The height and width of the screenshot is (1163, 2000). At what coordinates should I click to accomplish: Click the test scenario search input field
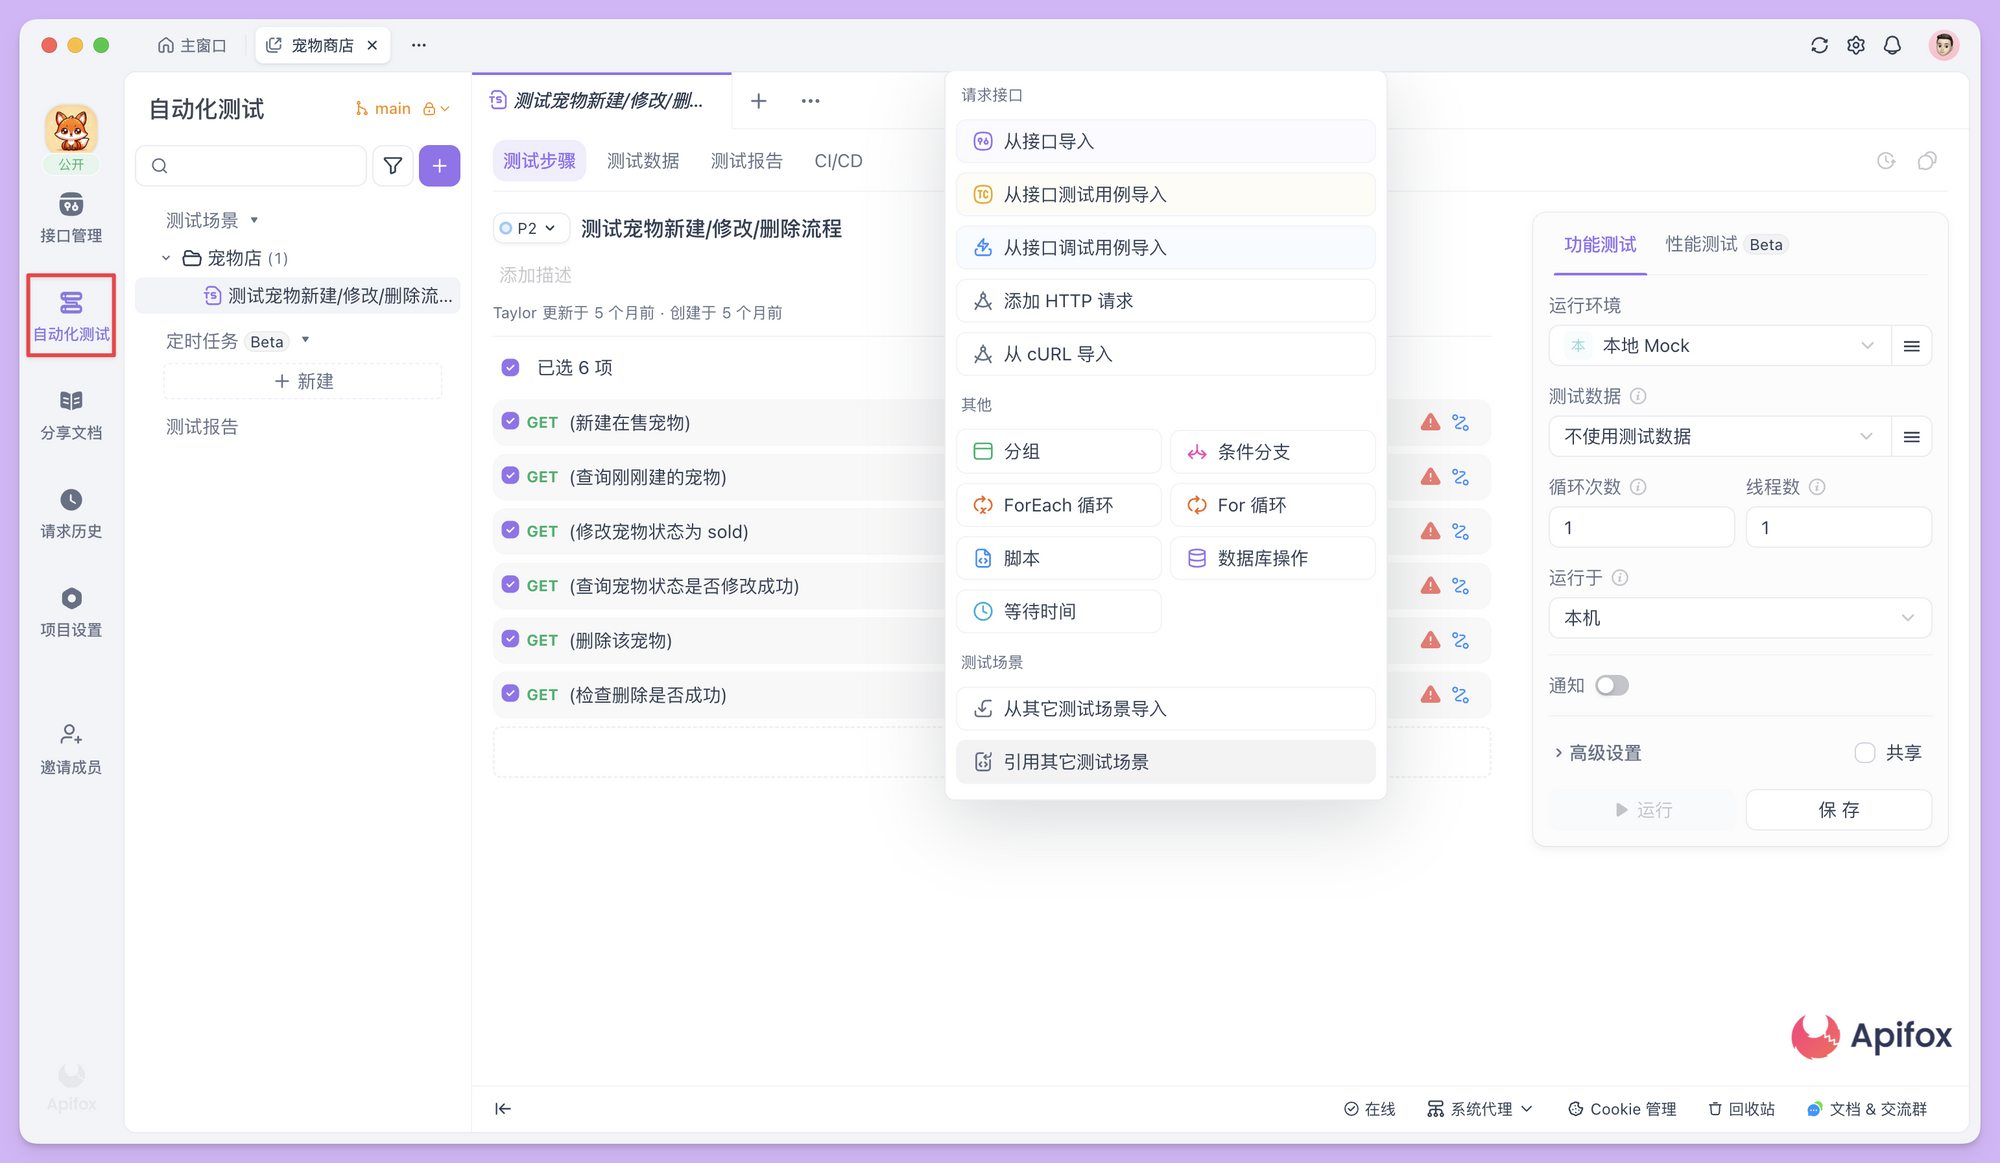250,165
